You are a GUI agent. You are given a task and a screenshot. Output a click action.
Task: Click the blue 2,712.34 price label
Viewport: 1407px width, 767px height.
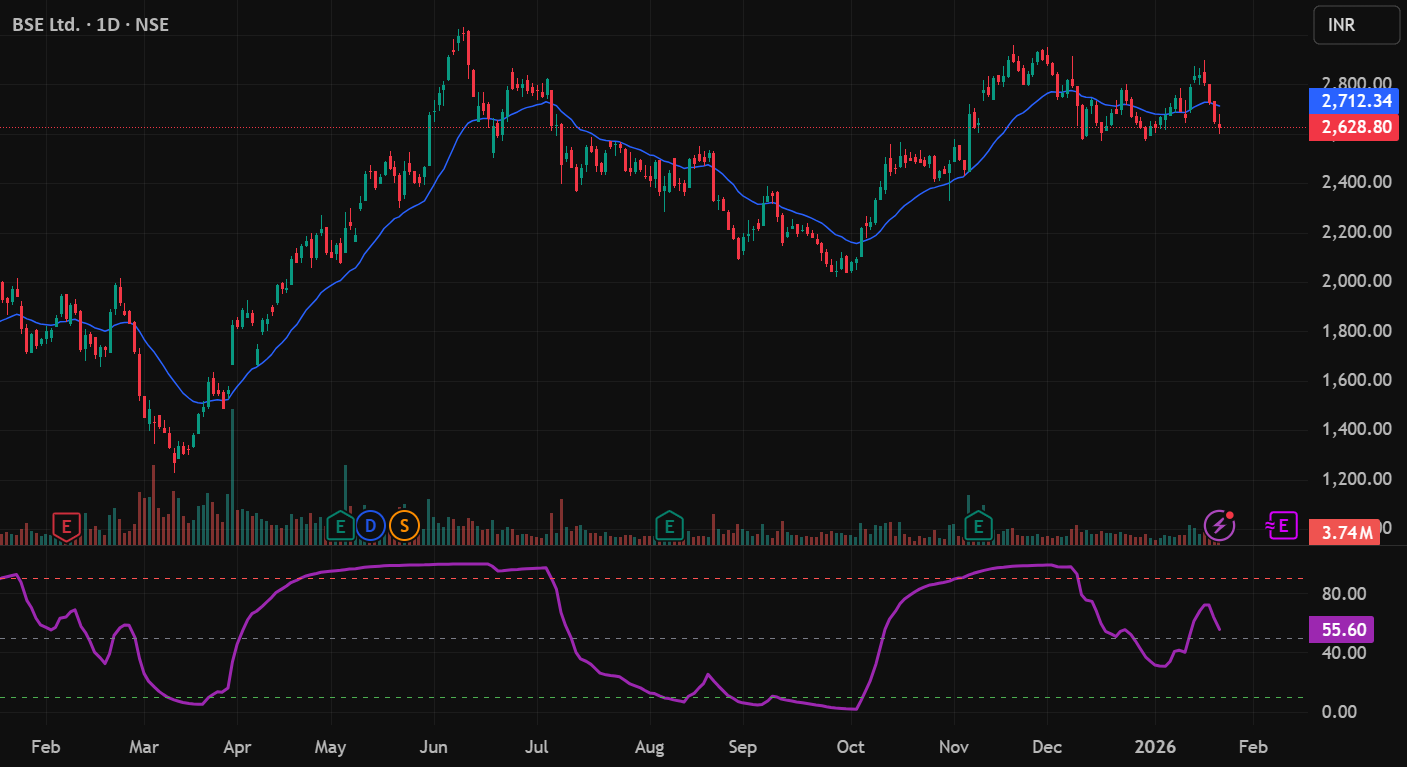tap(1354, 101)
